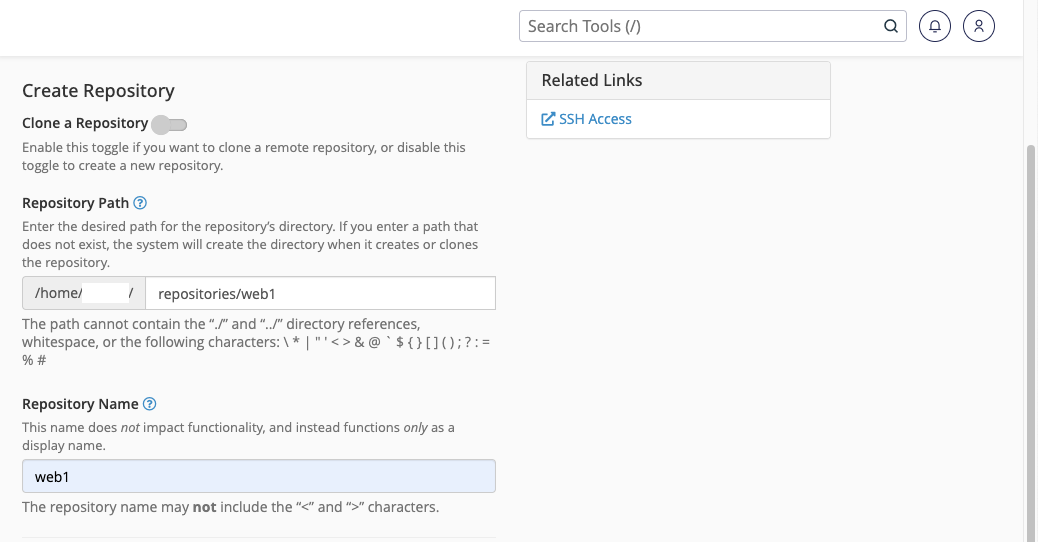This screenshot has height=542, width=1038.
Task: Click the Repository Name label text
Action: (80, 404)
